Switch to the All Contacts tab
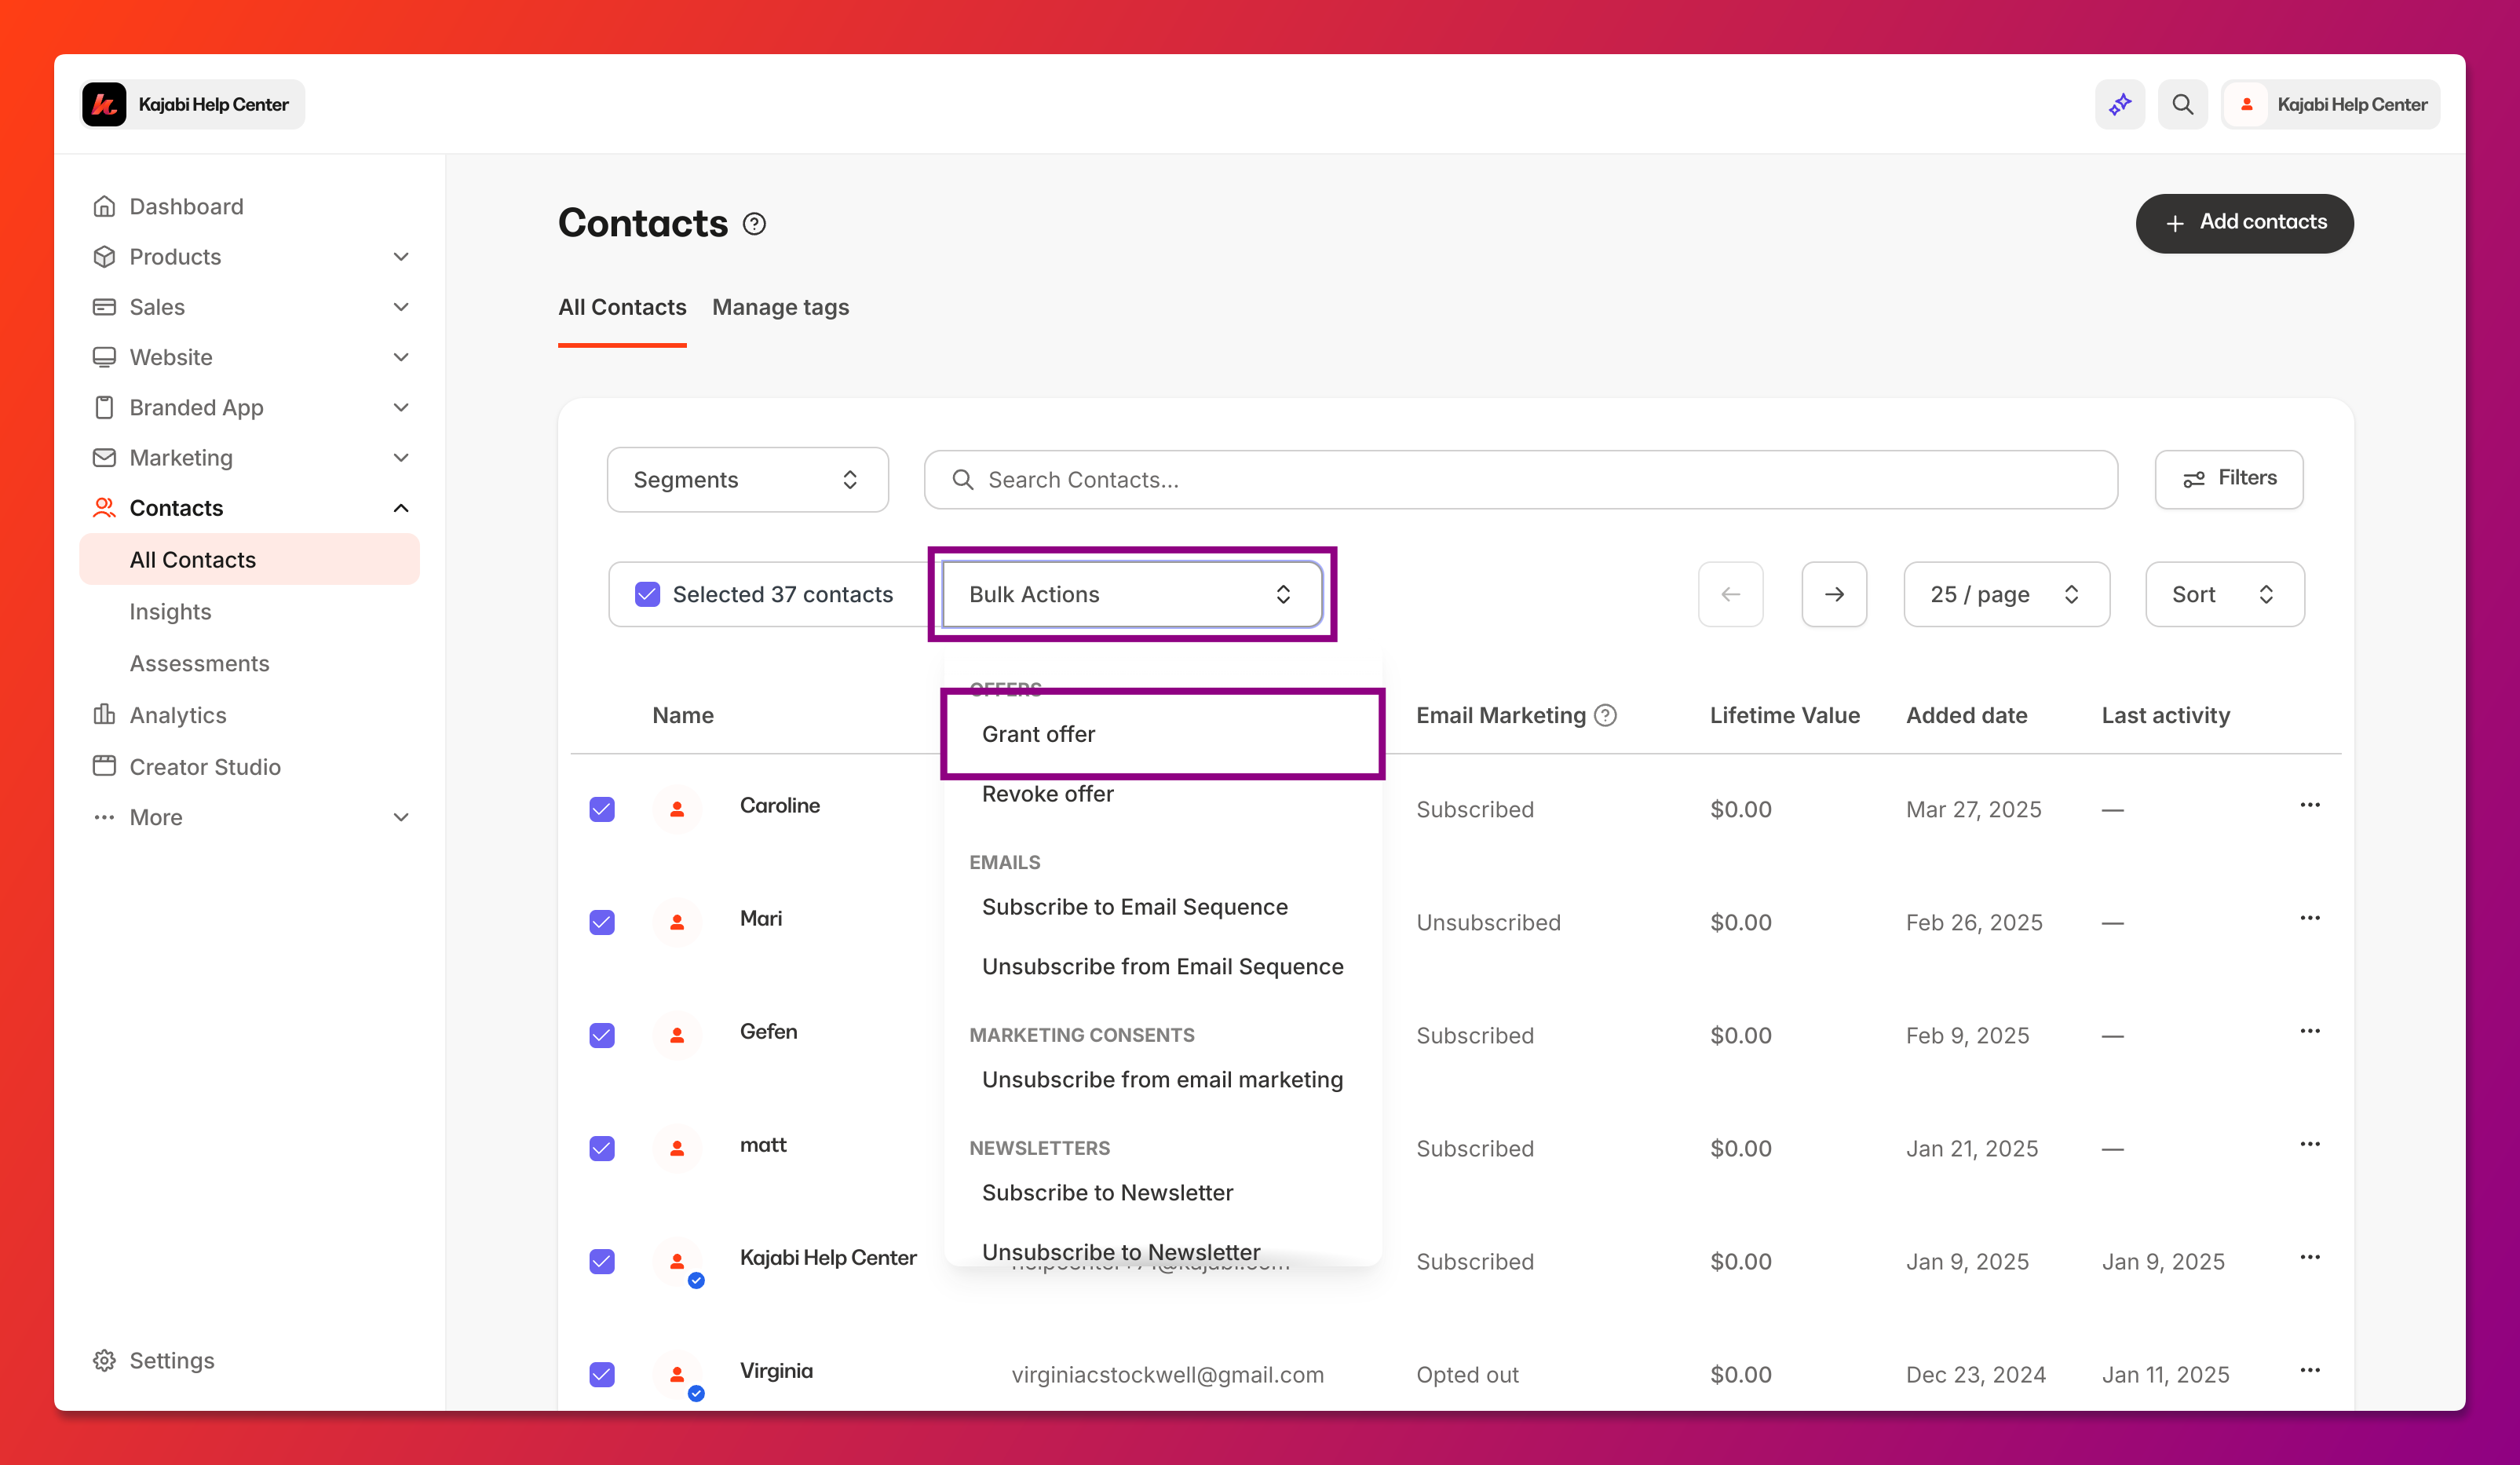 (622, 307)
